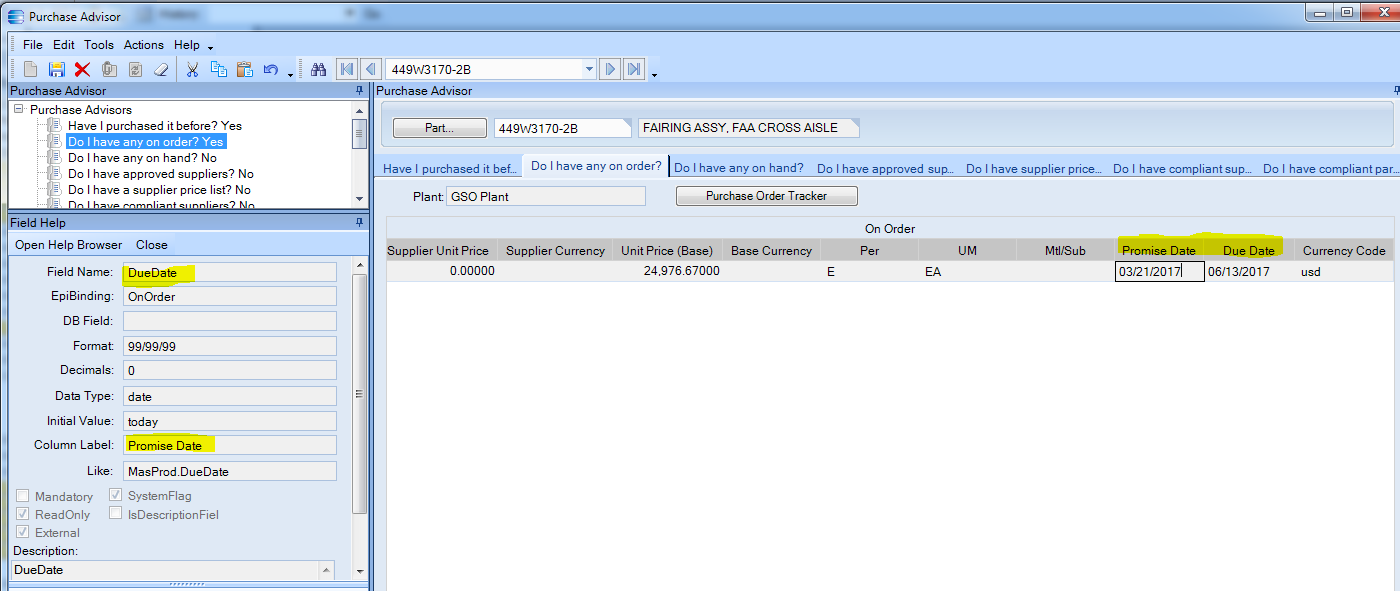This screenshot has width=1400, height=591.
Task: Select 'Have I purchased it before? Yes' tree item
Action: [155, 126]
